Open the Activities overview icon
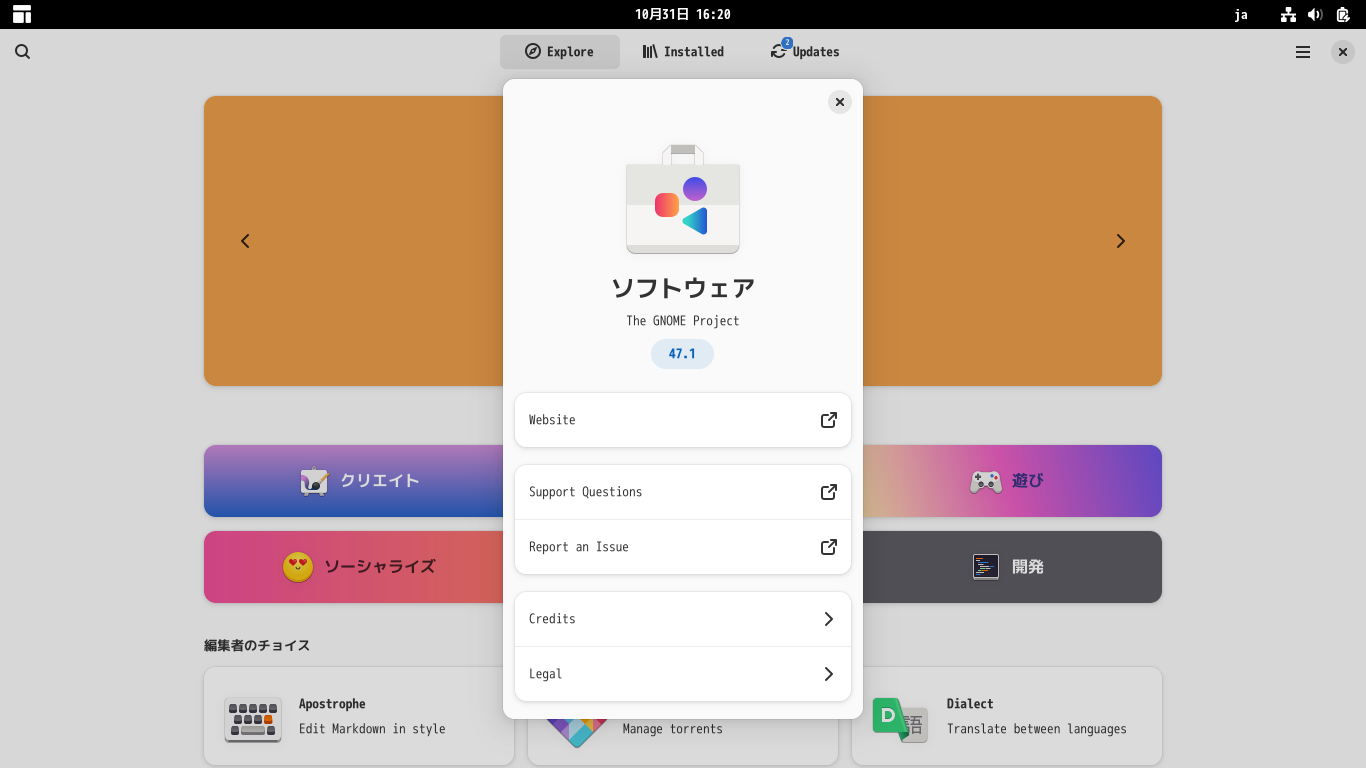 click(x=22, y=14)
